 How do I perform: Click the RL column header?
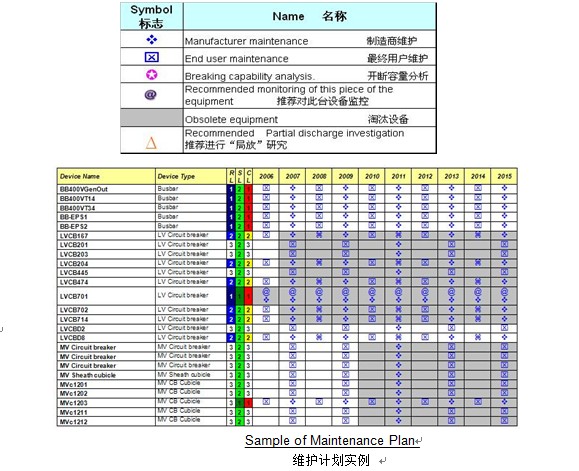pyautogui.click(x=231, y=176)
